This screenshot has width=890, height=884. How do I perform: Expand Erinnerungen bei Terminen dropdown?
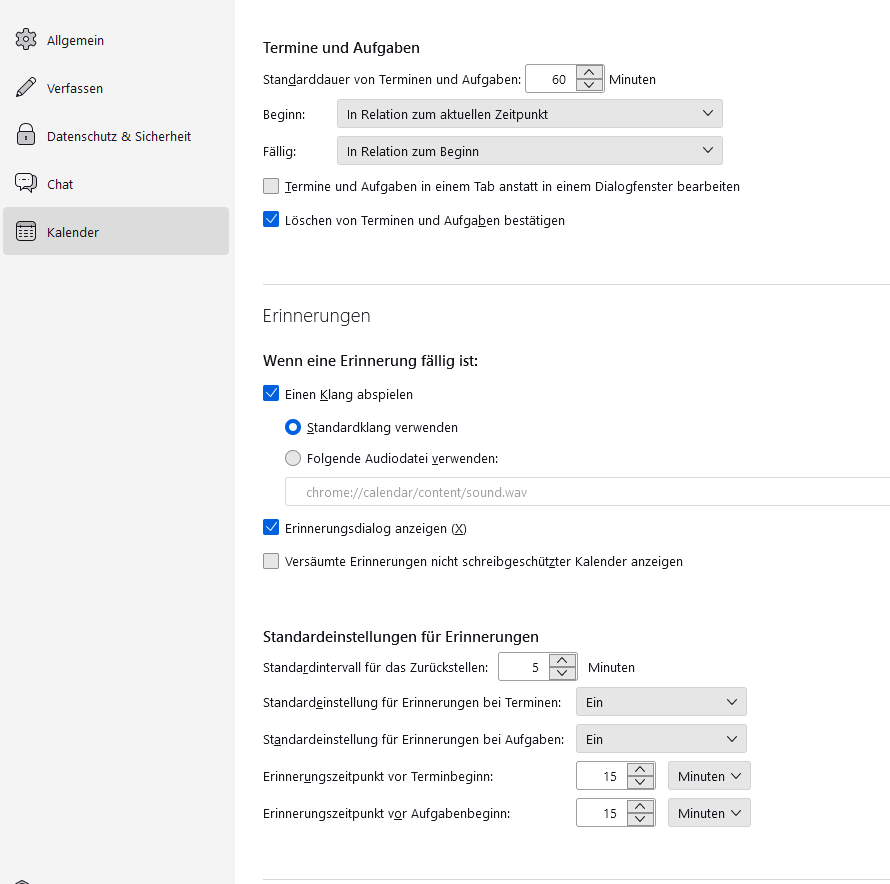[x=661, y=702]
